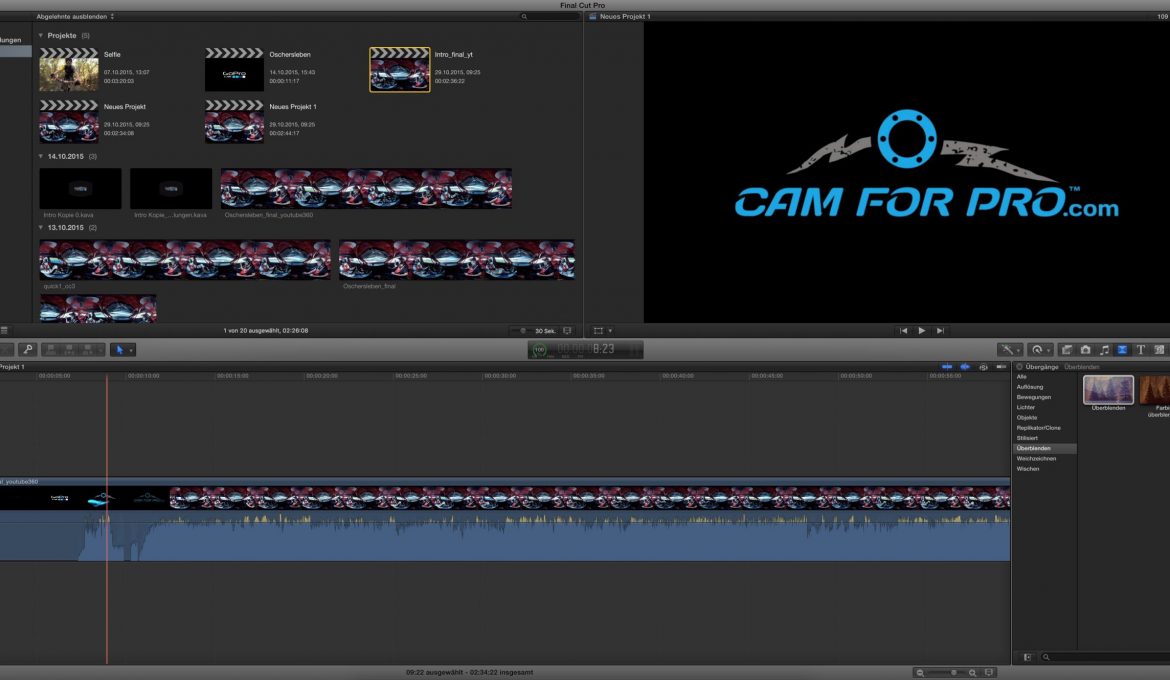
Task: Select the Selfie project thumbnail
Action: tap(69, 69)
